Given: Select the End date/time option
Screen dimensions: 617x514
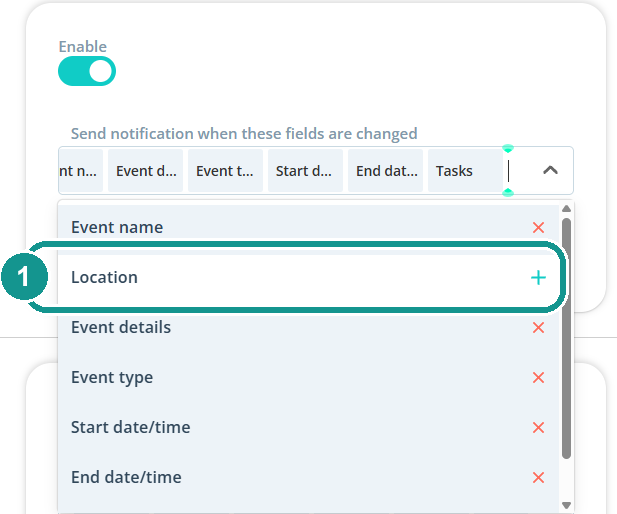Looking at the screenshot, I should (308, 477).
